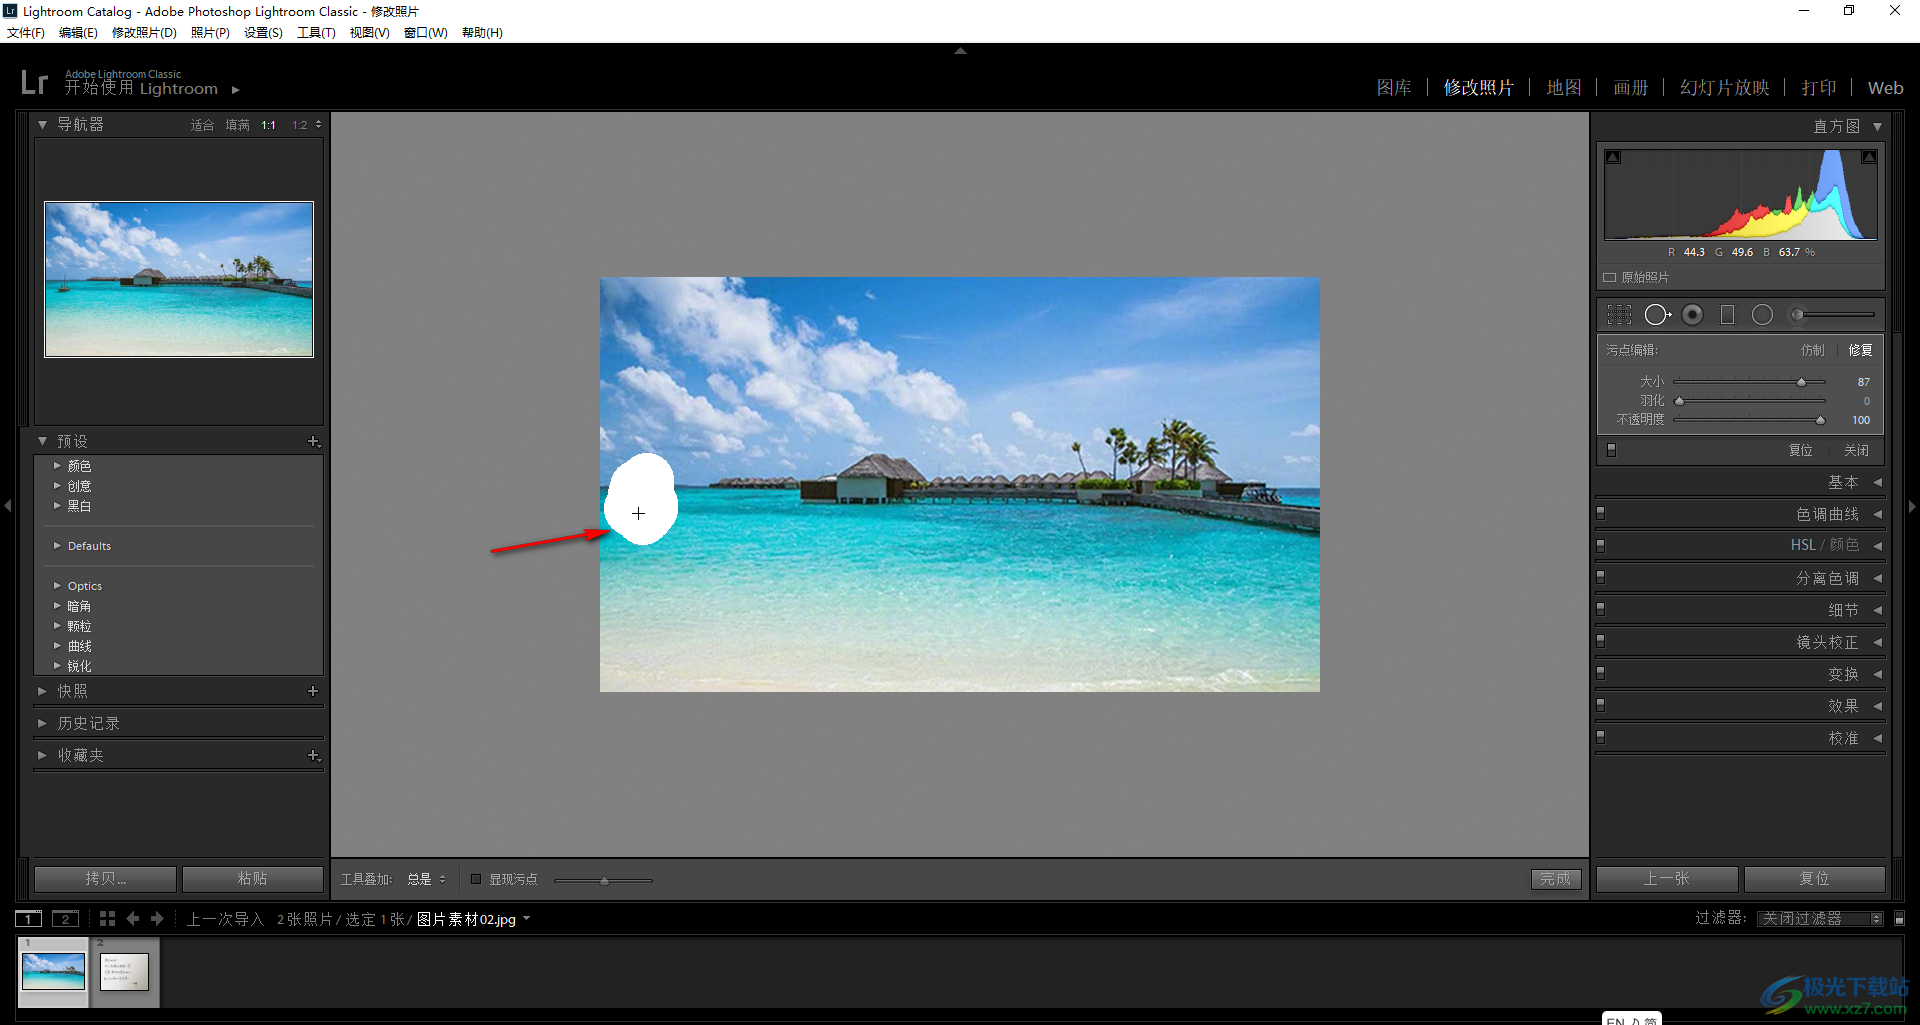Toggle the filter lock switch in filmstrip
Image resolution: width=1920 pixels, height=1025 pixels.
[1900, 918]
